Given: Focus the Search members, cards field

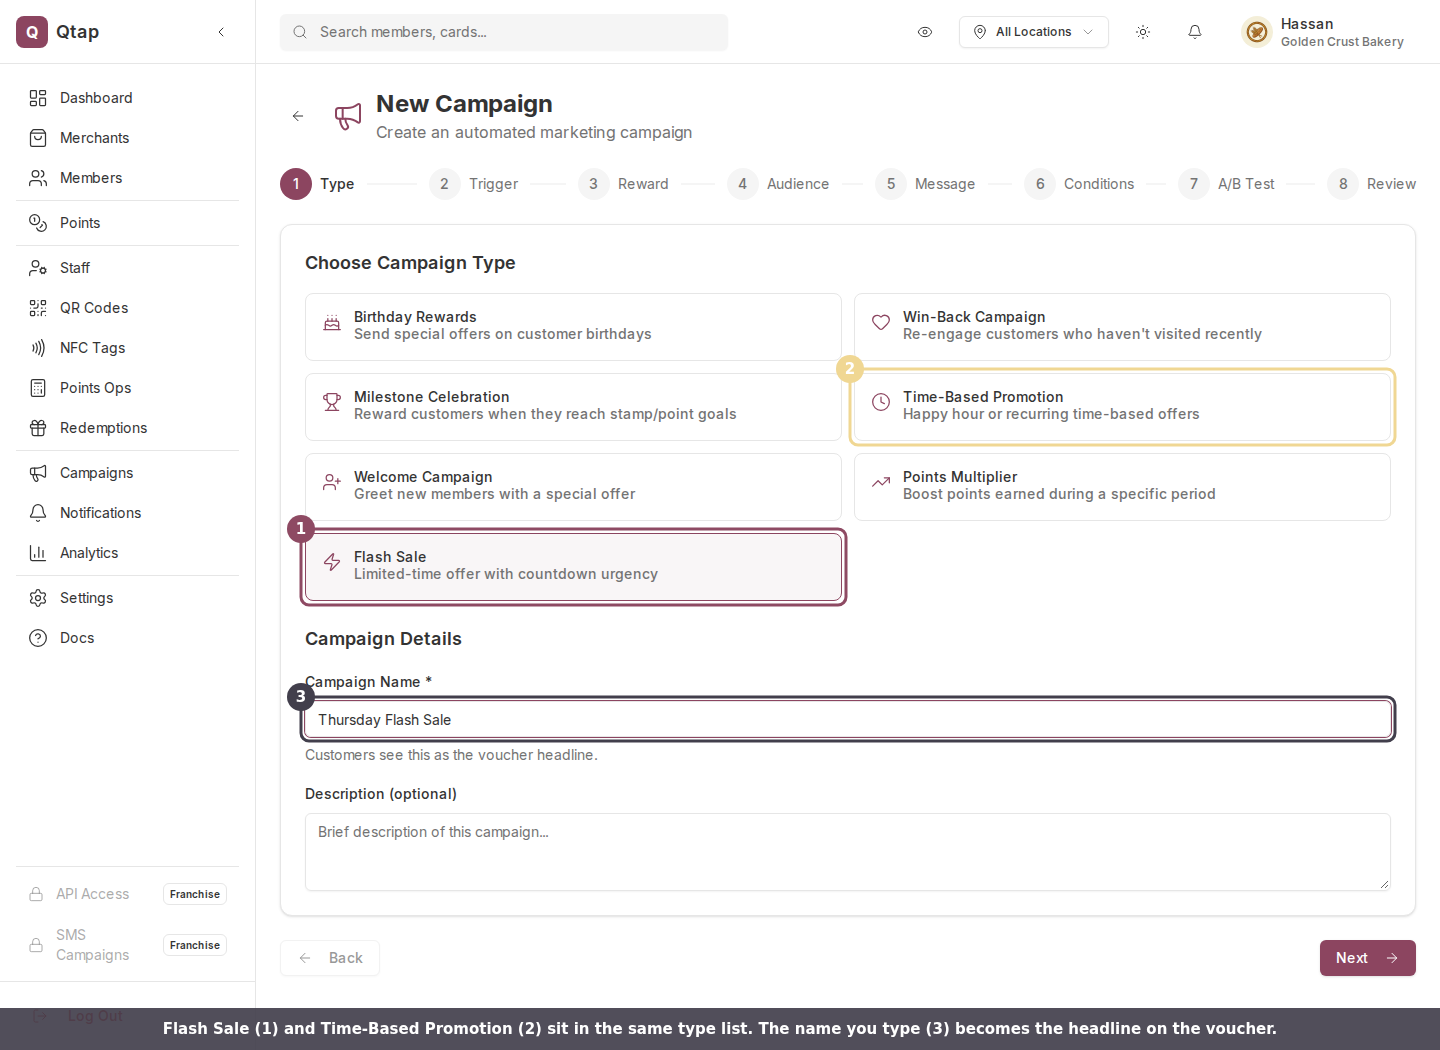Looking at the screenshot, I should (504, 32).
